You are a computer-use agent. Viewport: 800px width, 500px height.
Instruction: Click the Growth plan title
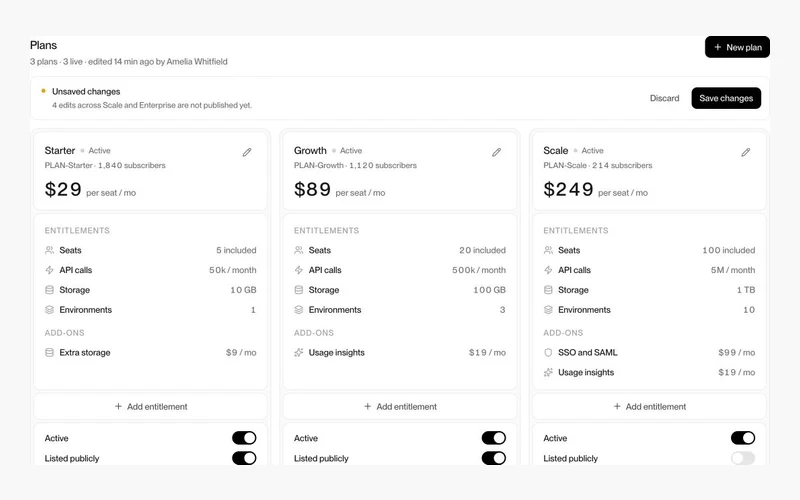click(x=310, y=151)
